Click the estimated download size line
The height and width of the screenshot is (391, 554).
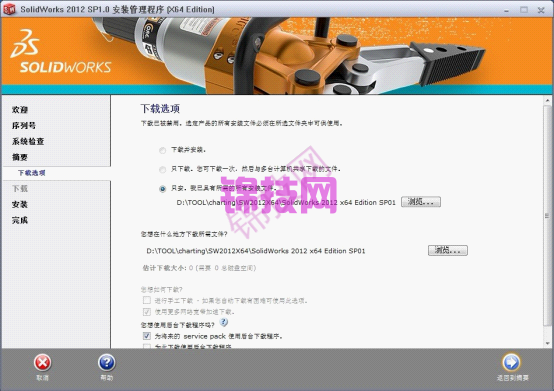pos(199,268)
